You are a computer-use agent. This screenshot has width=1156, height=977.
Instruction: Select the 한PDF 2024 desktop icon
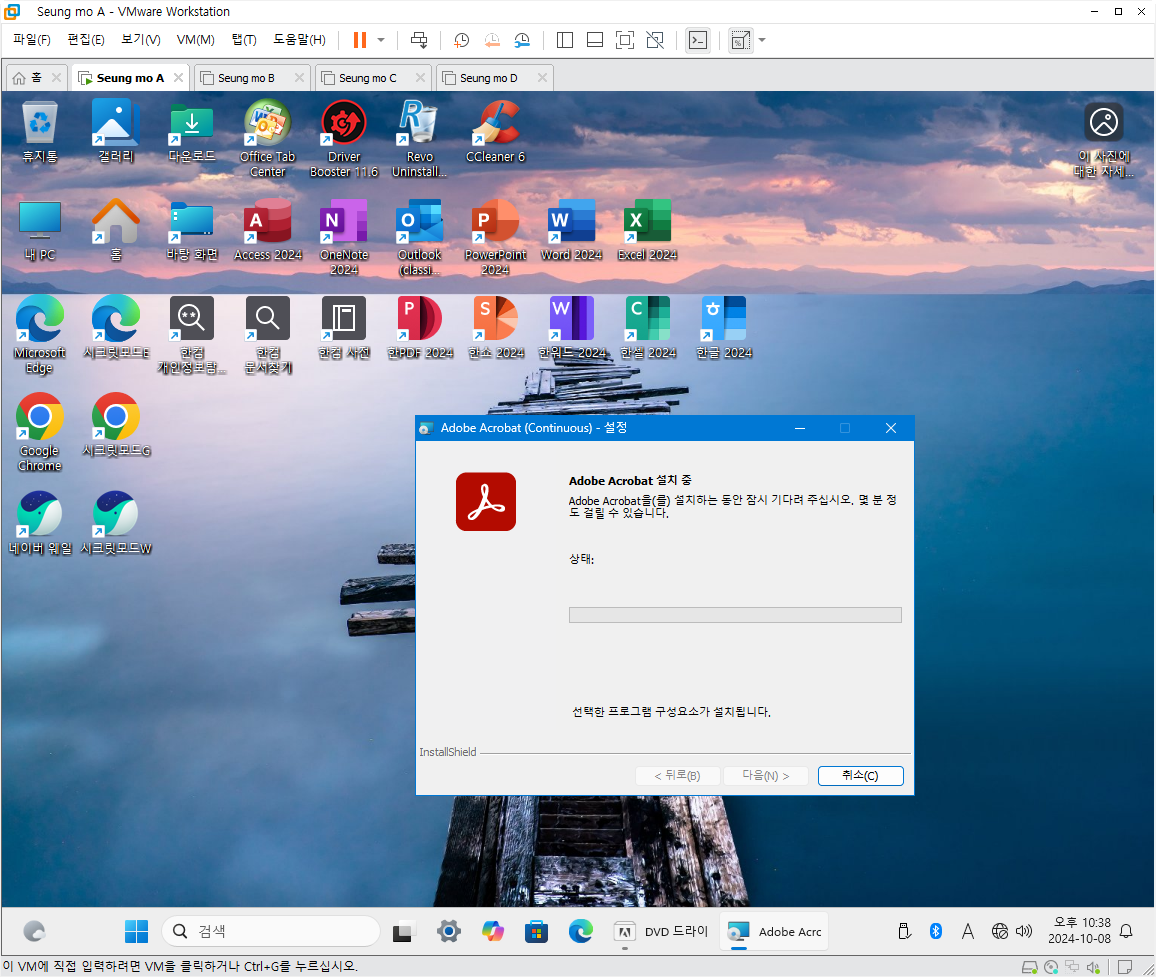(420, 328)
